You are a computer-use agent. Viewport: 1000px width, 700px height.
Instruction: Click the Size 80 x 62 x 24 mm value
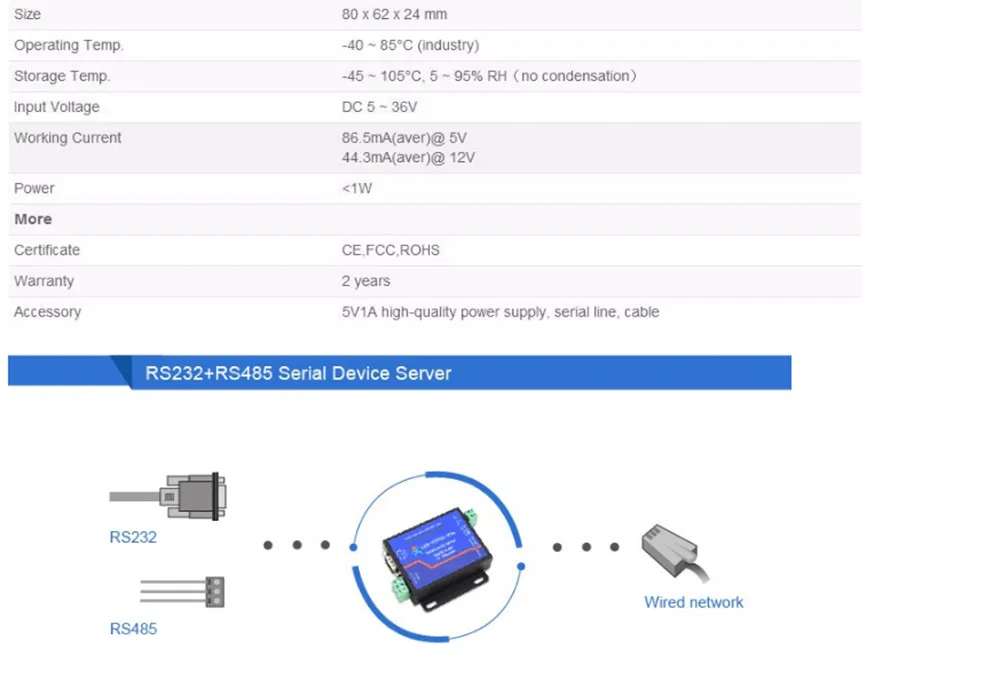point(394,14)
